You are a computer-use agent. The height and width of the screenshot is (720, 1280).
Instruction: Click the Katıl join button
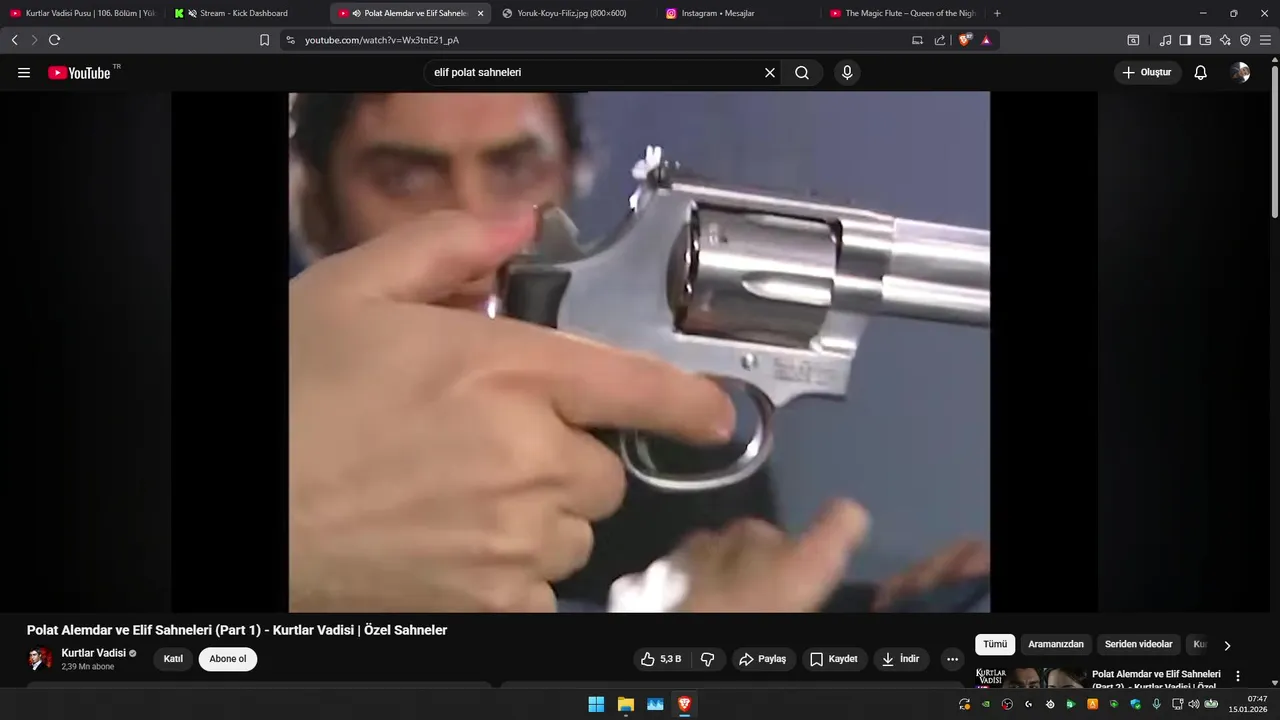pos(173,659)
